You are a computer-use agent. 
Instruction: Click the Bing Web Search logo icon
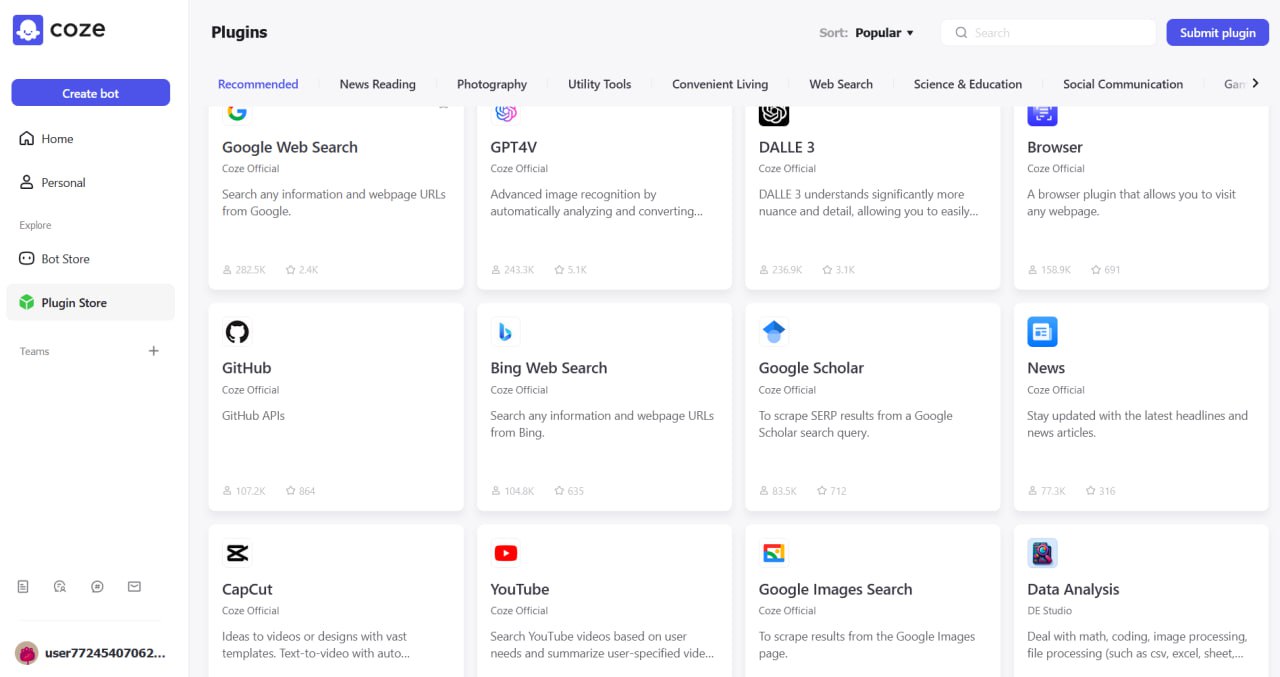505,332
